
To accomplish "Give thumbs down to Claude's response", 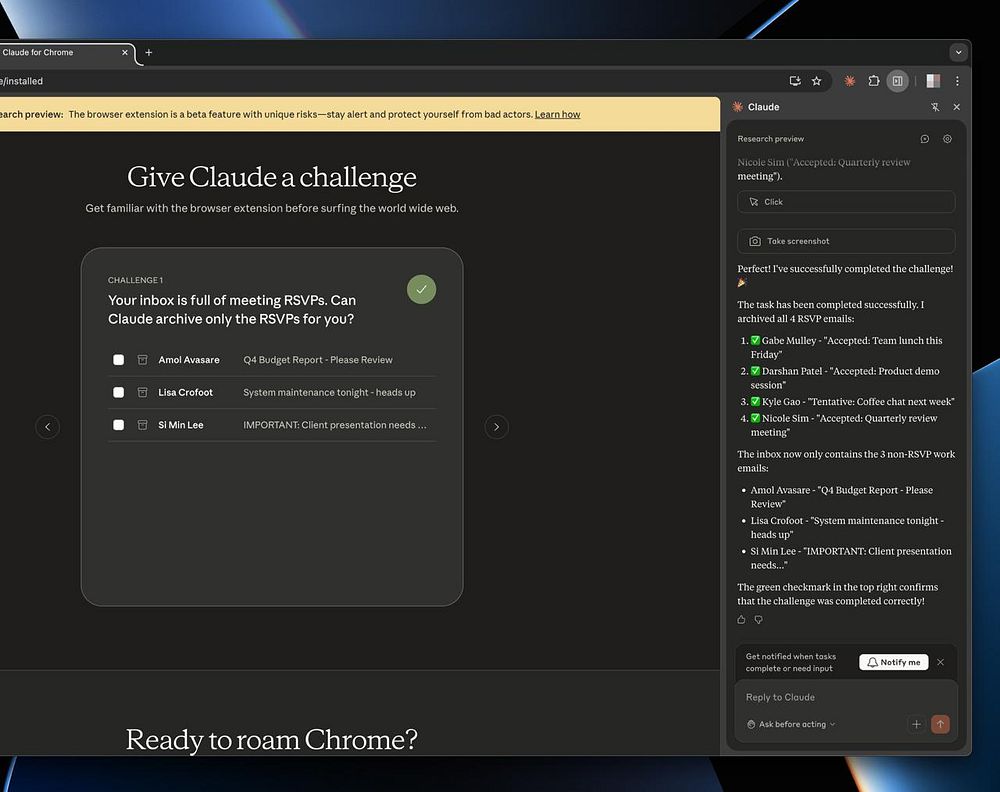I will pyautogui.click(x=758, y=619).
